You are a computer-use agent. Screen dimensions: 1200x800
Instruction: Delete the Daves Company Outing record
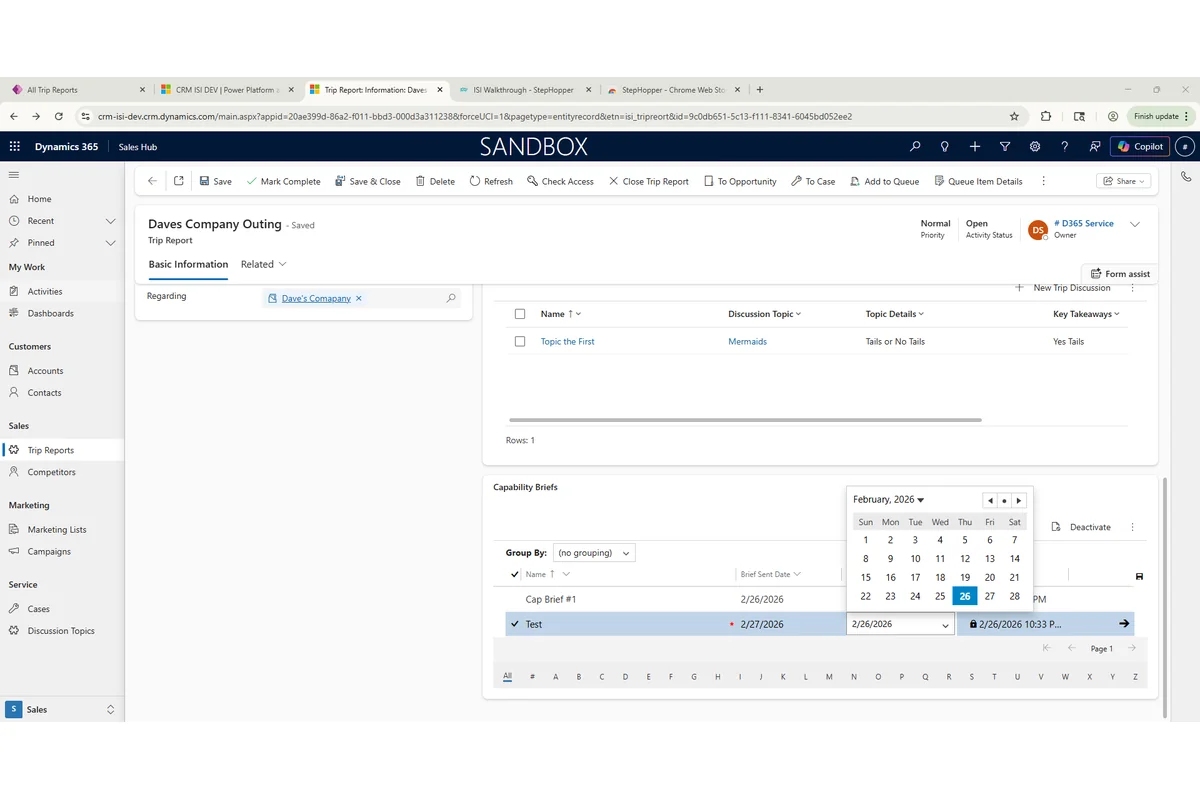[x=437, y=181]
